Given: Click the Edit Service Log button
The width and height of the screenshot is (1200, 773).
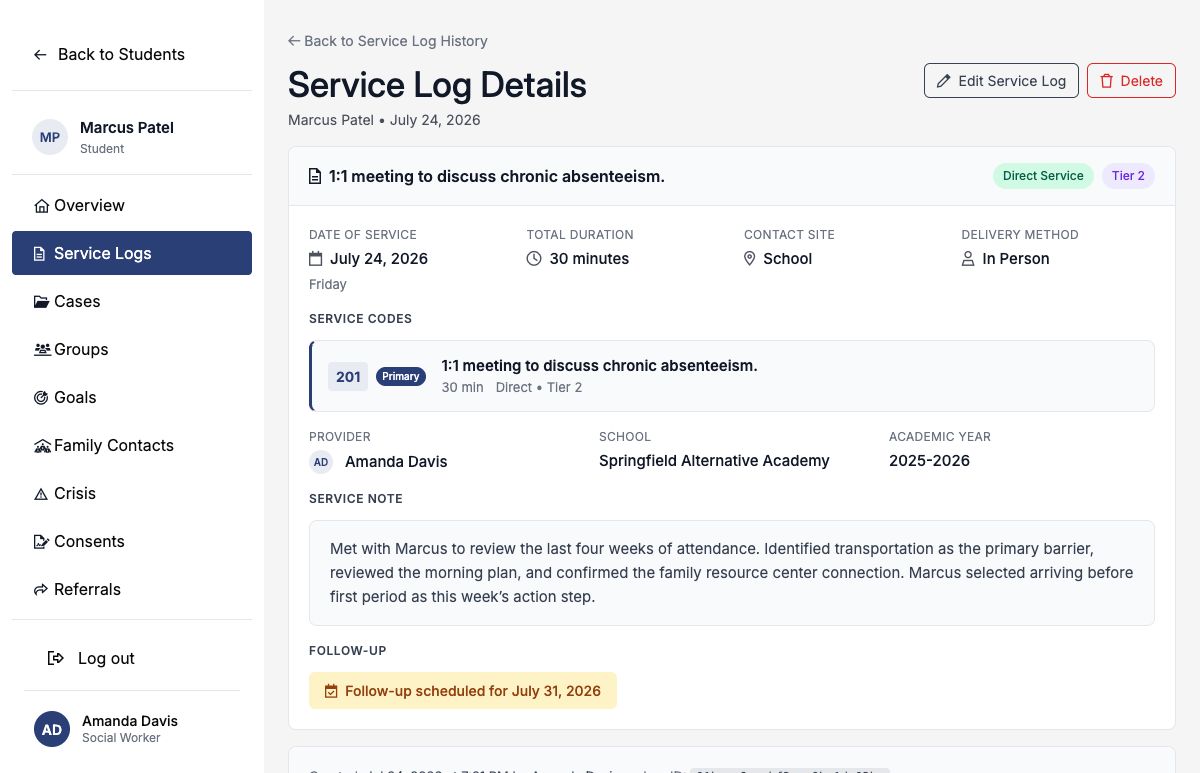Looking at the screenshot, I should (x=1001, y=81).
